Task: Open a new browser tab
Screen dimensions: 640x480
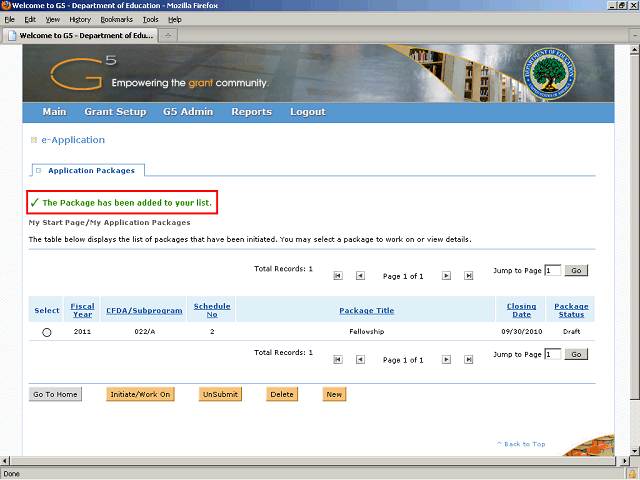Action: tap(168, 36)
